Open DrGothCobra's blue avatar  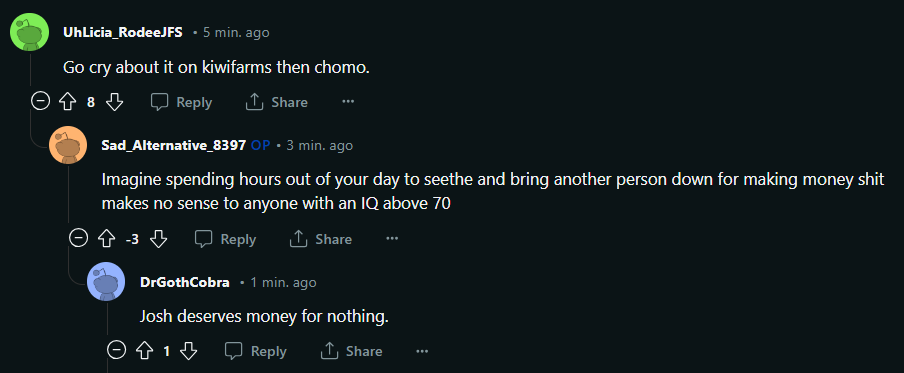click(106, 281)
